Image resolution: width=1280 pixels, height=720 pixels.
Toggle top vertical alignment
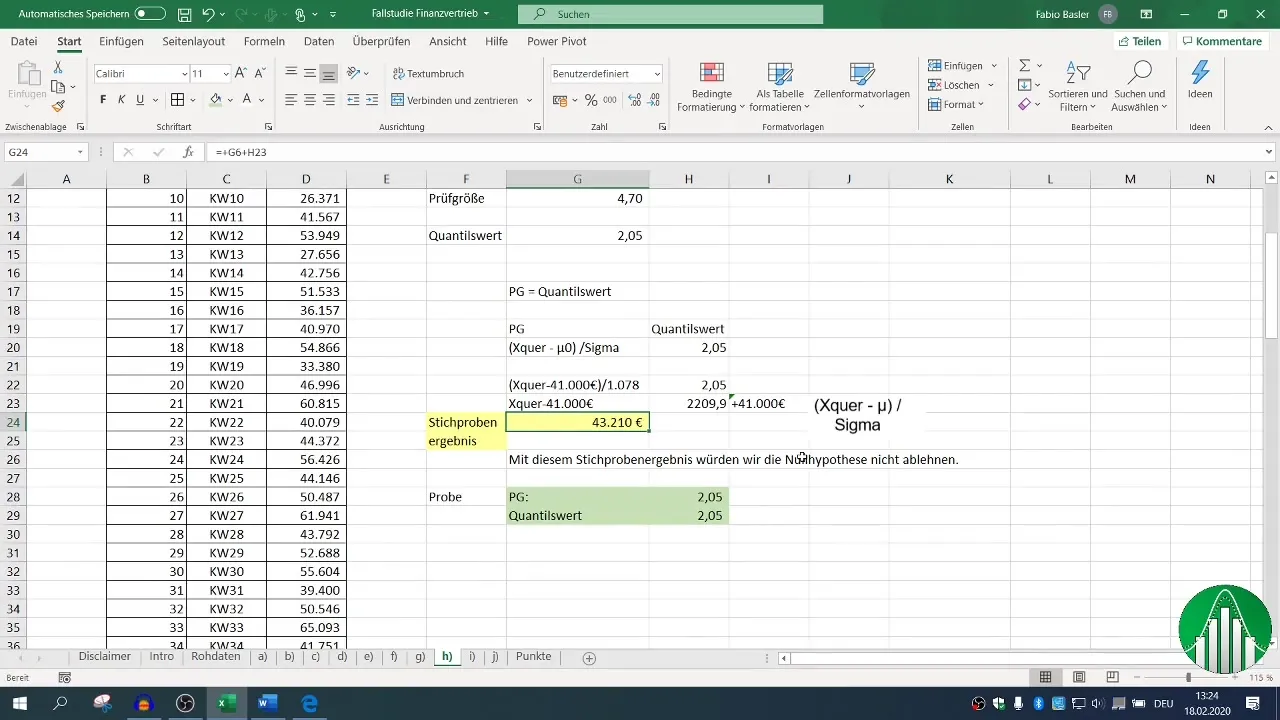[x=291, y=73]
